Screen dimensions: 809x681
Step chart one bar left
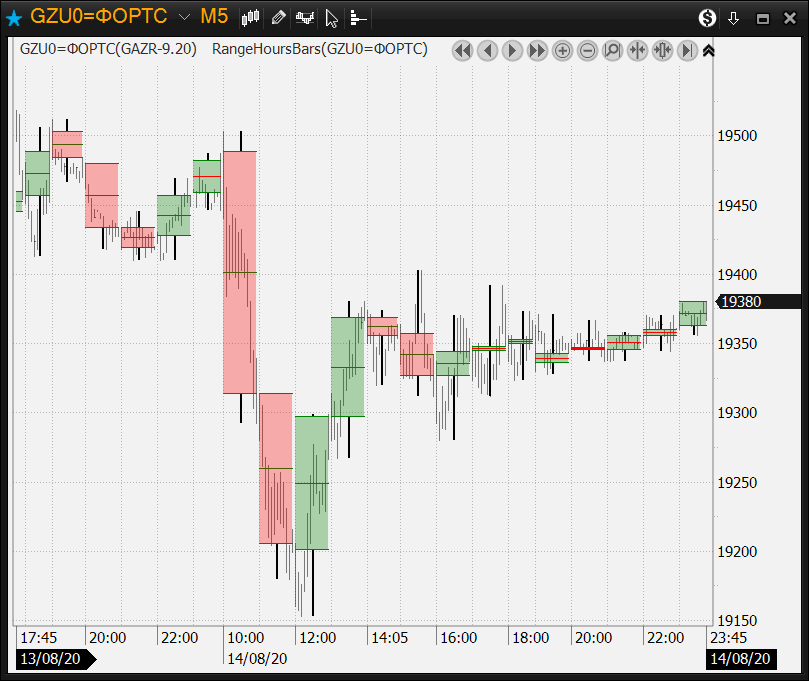click(487, 50)
